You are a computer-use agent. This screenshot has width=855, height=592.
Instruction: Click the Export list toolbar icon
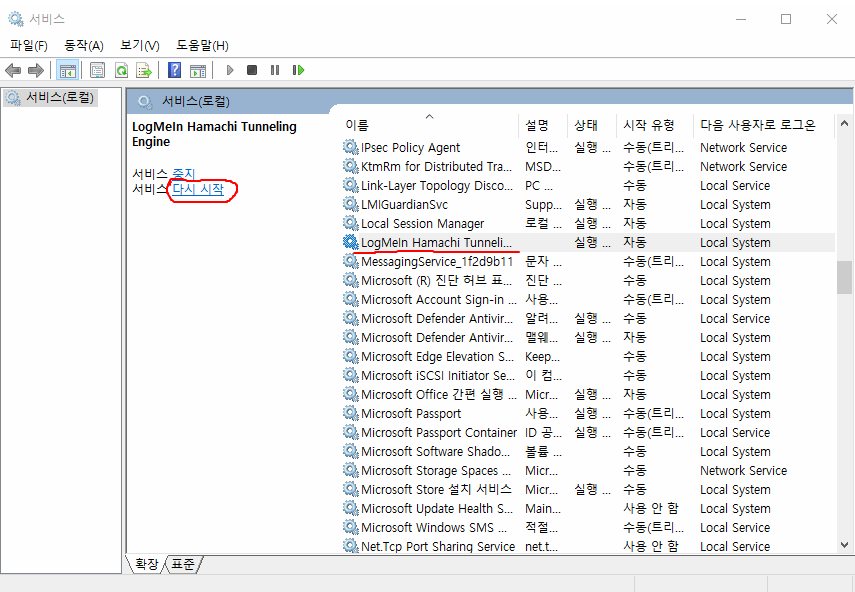(x=144, y=70)
